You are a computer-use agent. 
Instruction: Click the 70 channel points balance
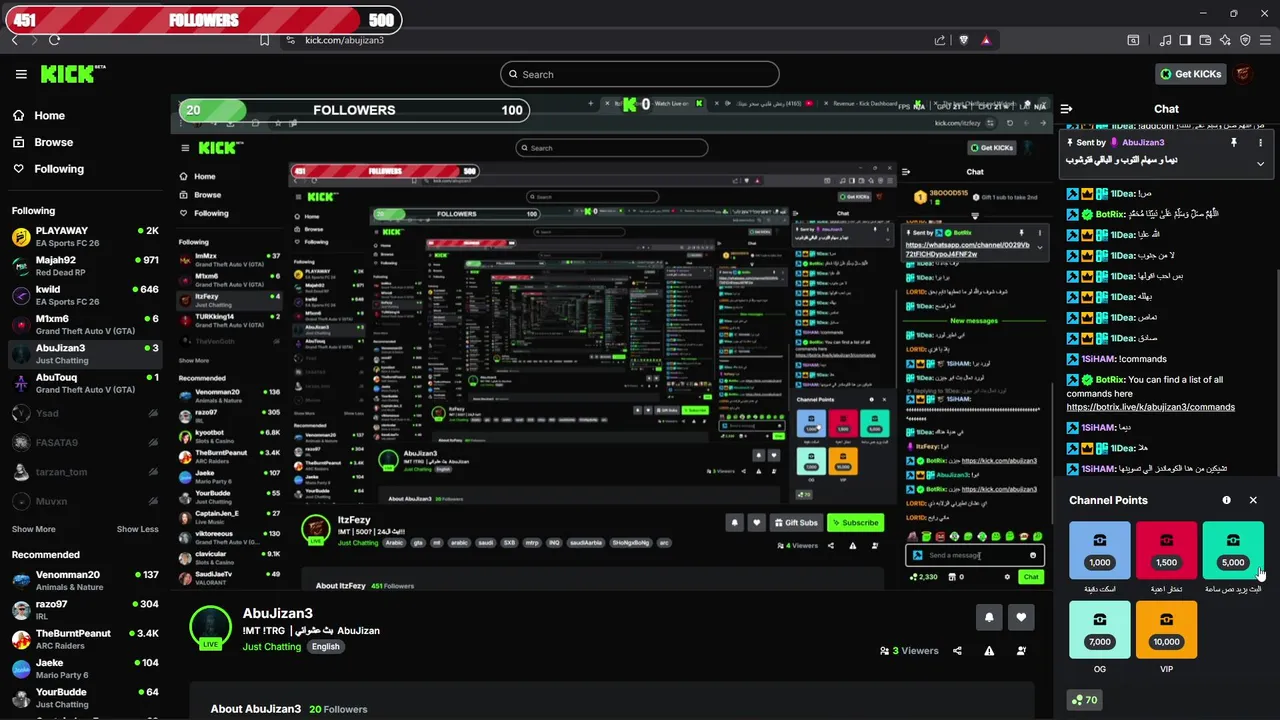point(1084,700)
